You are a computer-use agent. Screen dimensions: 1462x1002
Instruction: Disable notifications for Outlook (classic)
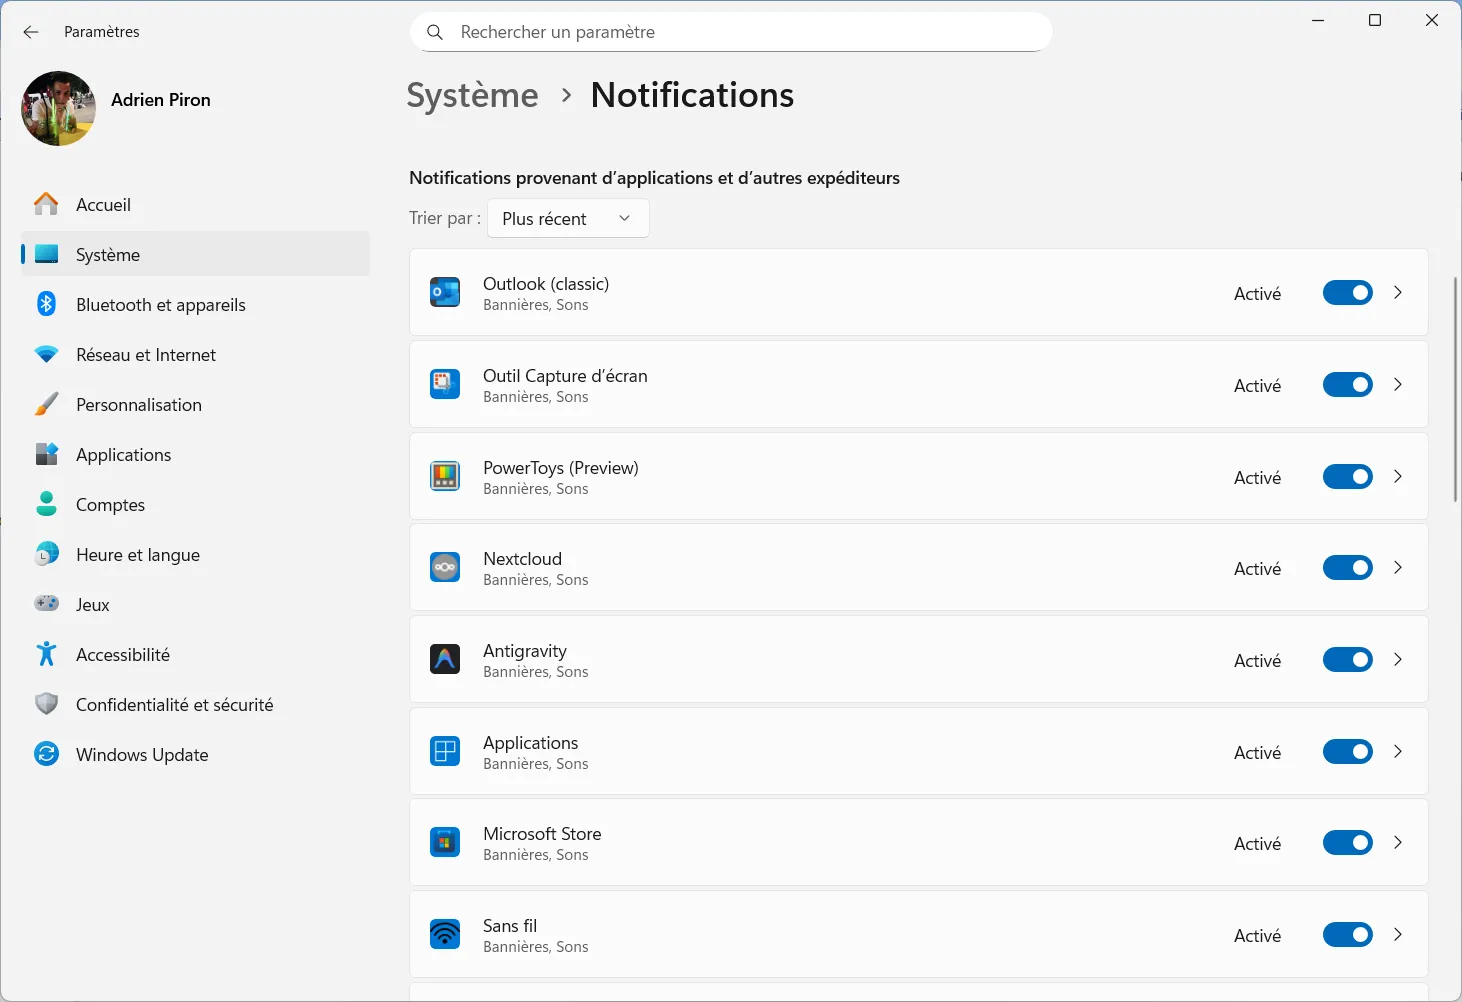pos(1347,292)
